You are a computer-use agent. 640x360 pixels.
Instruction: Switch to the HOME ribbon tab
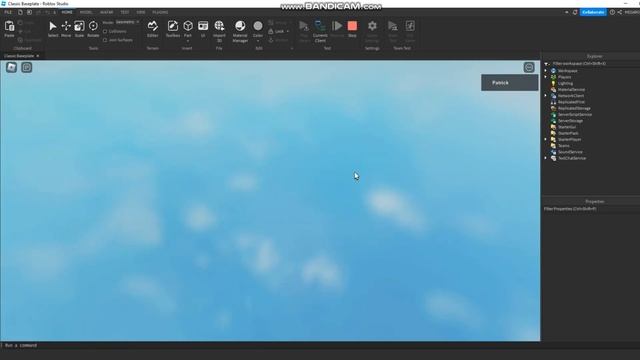[x=67, y=12]
